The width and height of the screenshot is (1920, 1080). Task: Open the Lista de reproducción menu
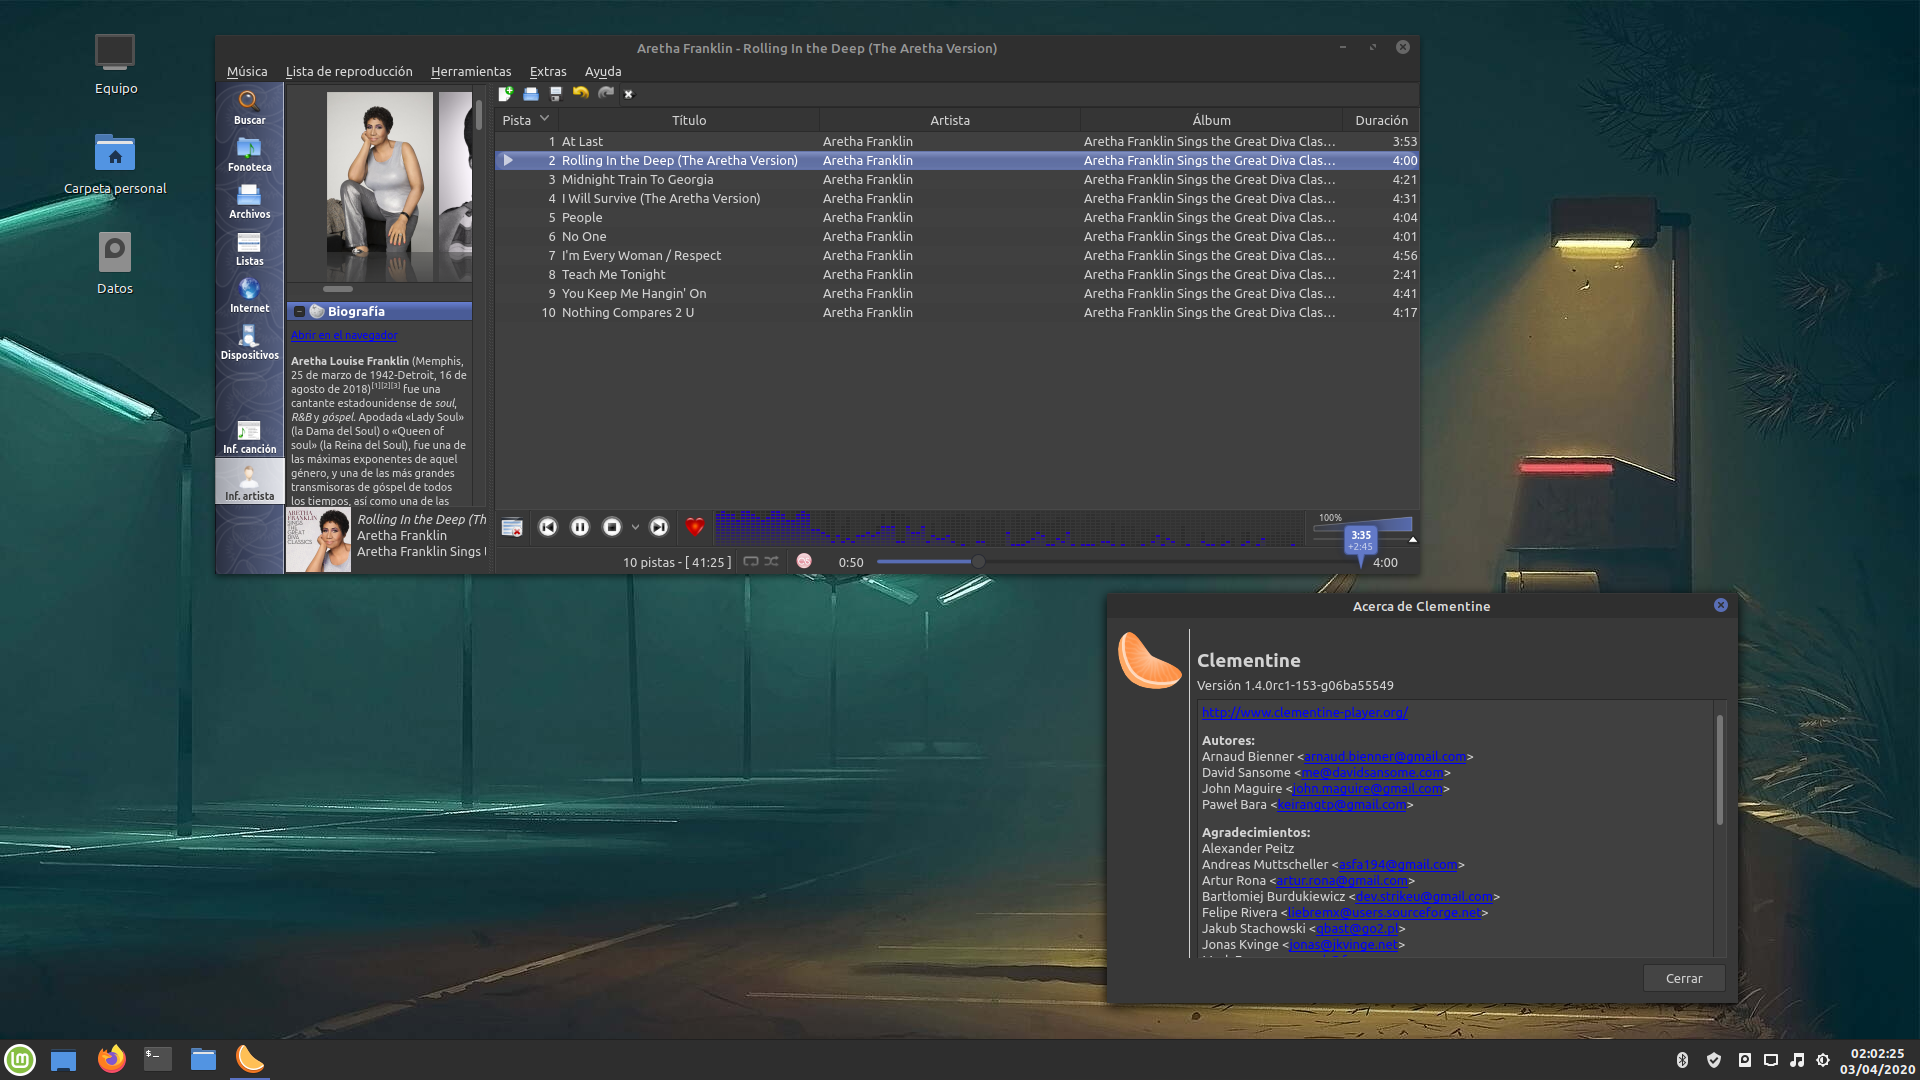pos(348,72)
